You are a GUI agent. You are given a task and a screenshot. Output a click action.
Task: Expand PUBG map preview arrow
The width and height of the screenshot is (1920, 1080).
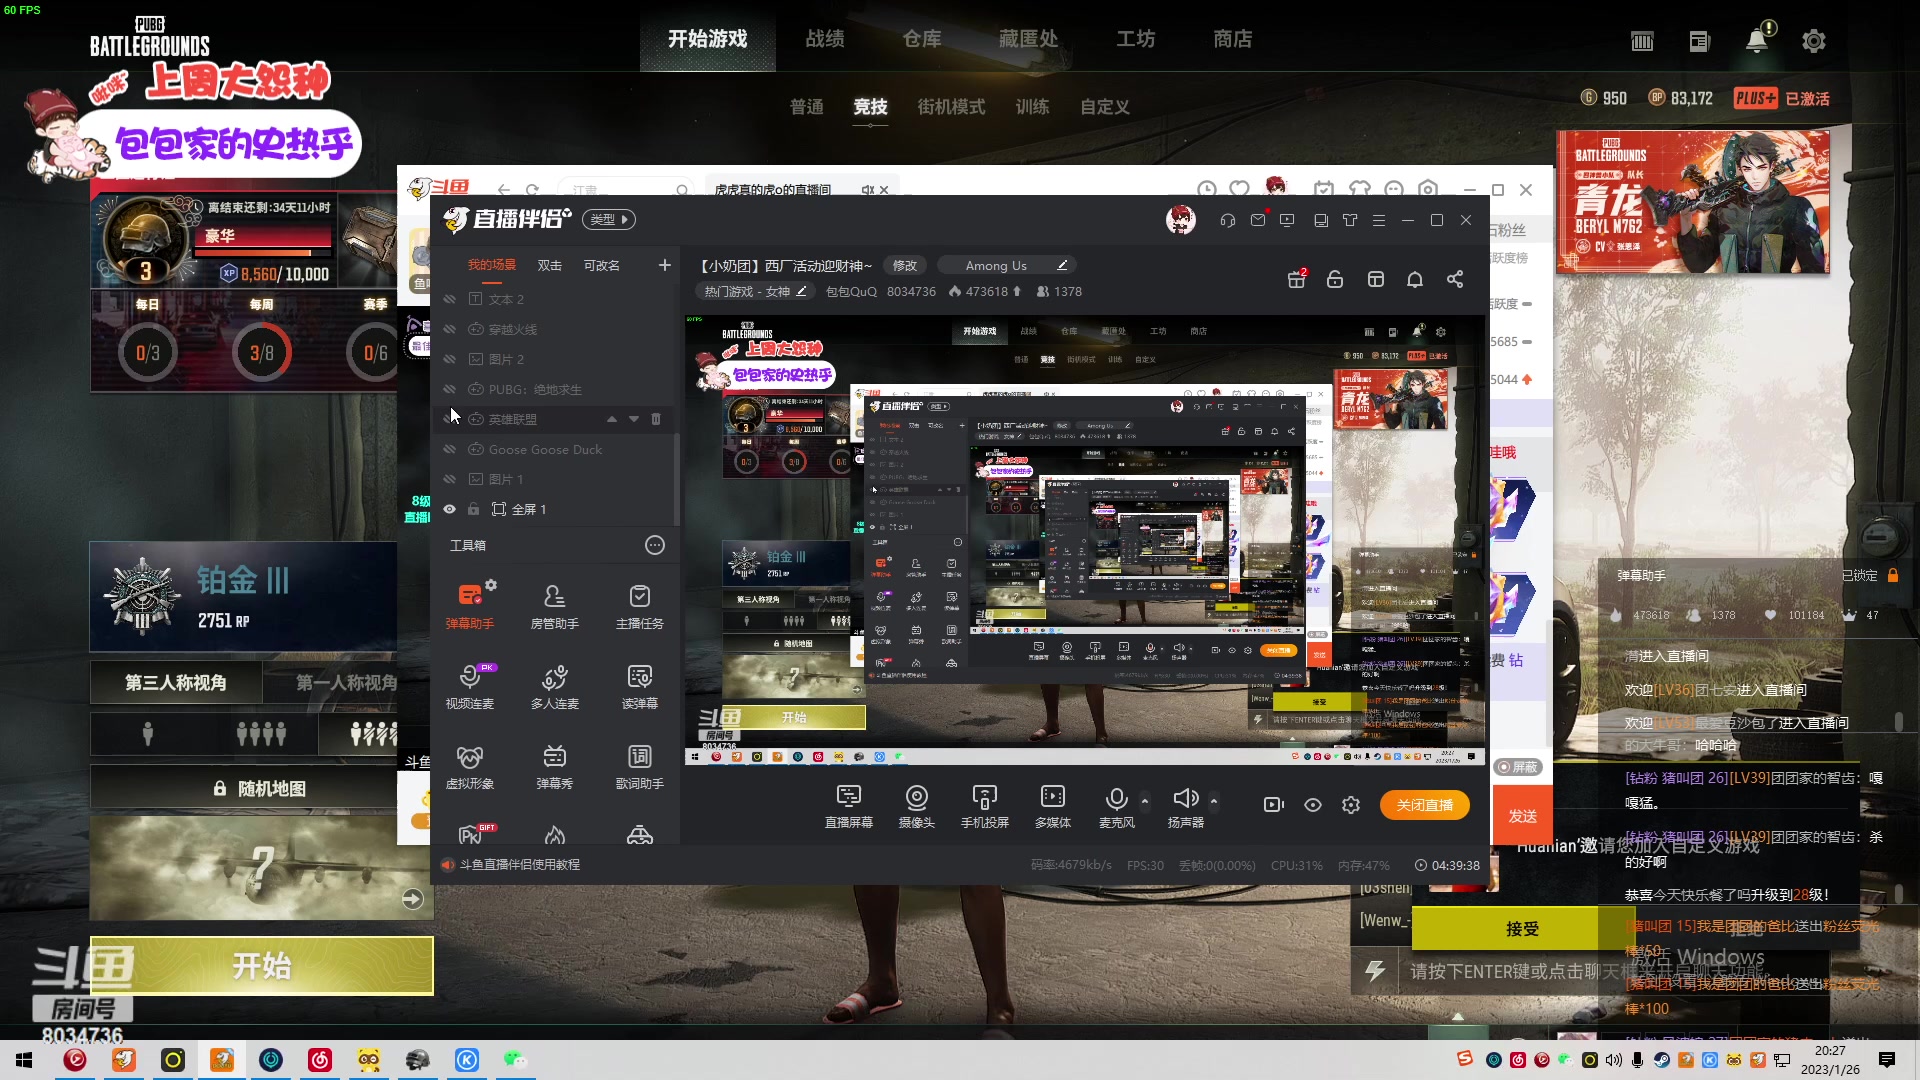pyautogui.click(x=413, y=899)
